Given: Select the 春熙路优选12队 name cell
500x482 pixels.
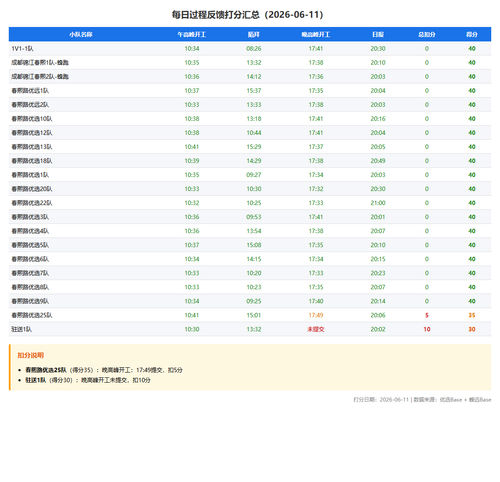Looking at the screenshot, I should 32,133.
